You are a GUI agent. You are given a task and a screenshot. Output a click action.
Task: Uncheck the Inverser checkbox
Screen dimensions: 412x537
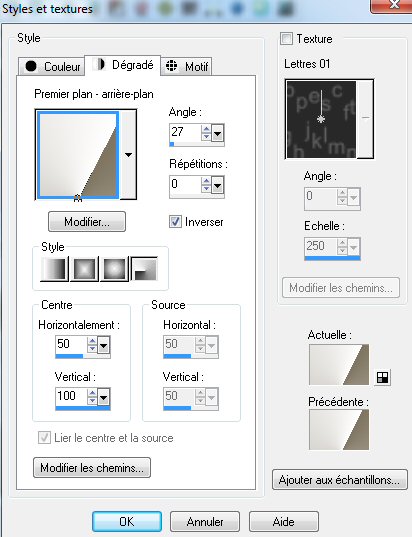click(175, 222)
